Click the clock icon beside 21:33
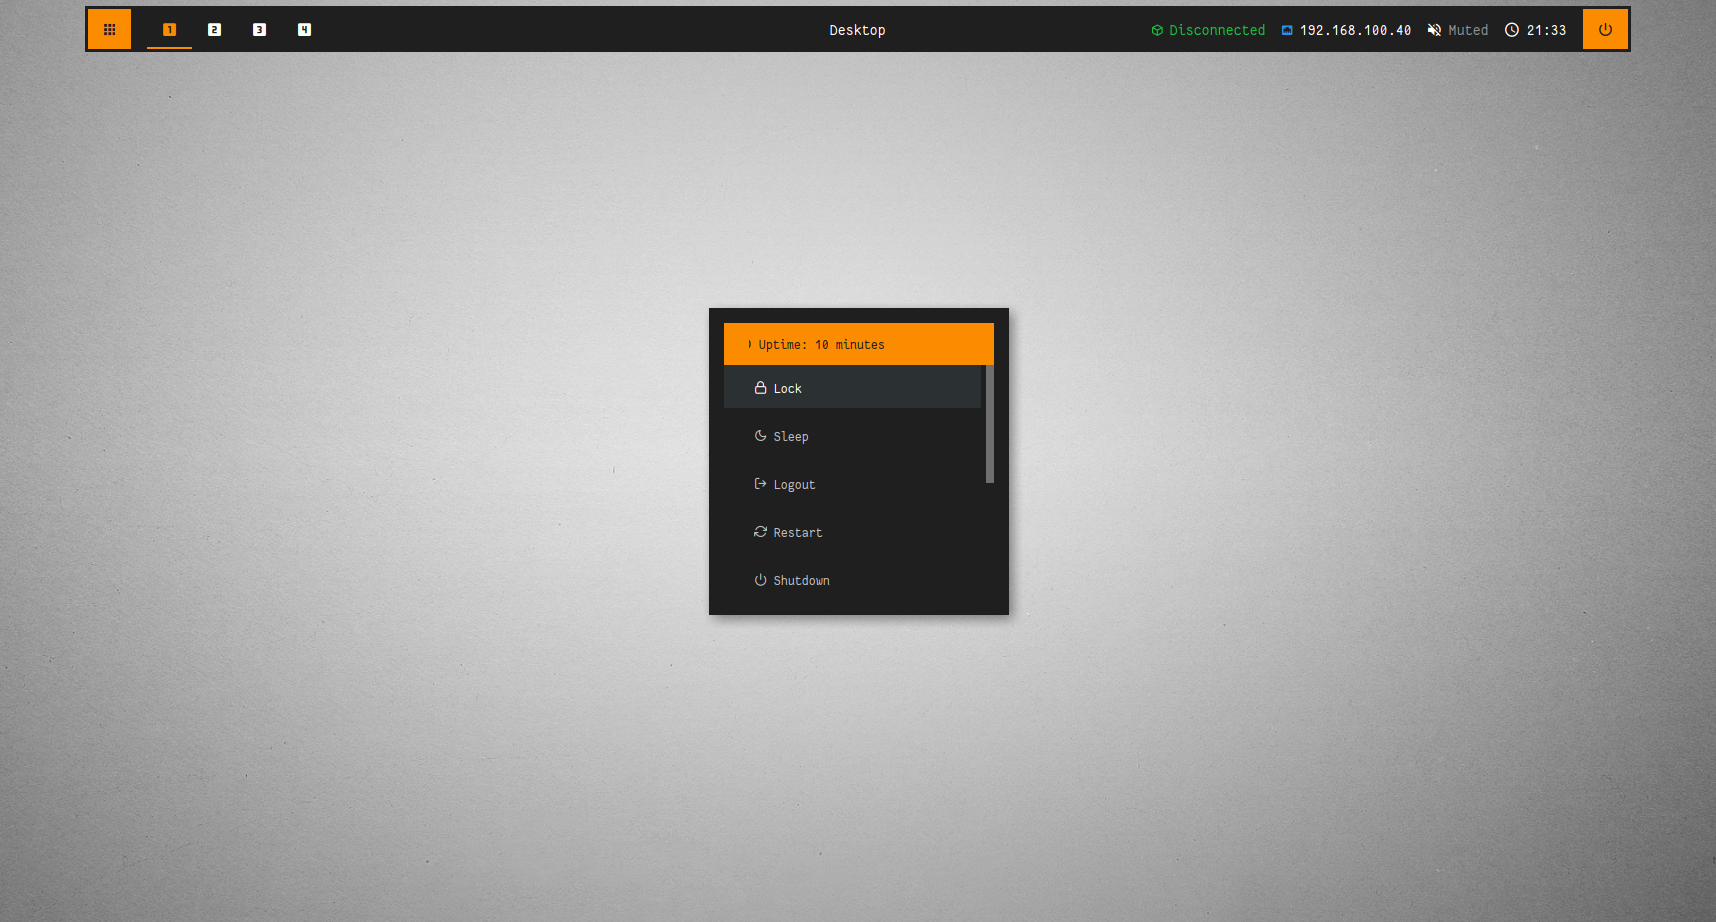Screen dimensions: 1716x922 1511,29
